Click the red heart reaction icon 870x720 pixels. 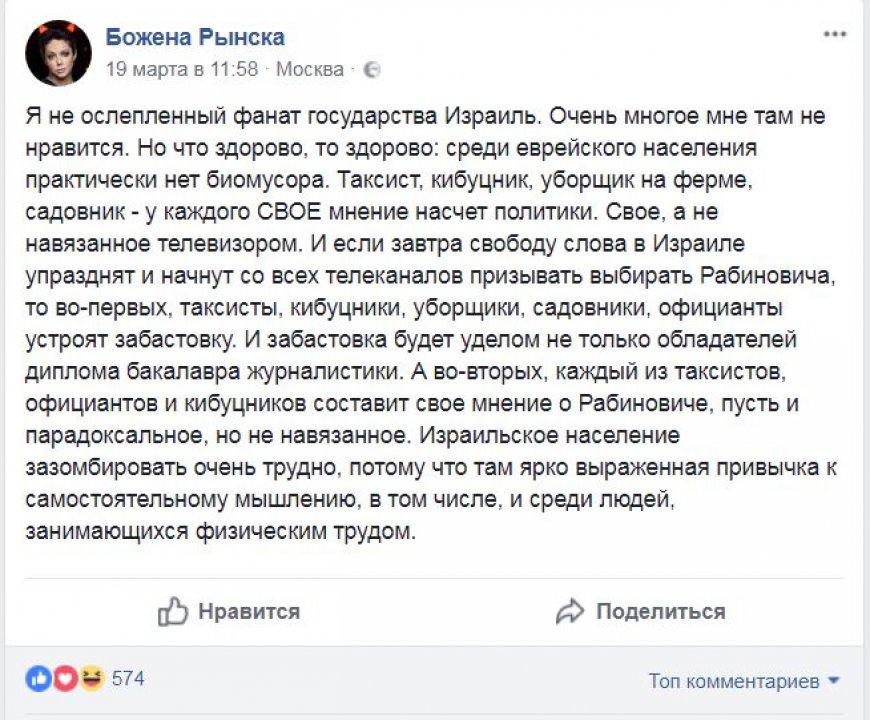[x=65, y=679]
